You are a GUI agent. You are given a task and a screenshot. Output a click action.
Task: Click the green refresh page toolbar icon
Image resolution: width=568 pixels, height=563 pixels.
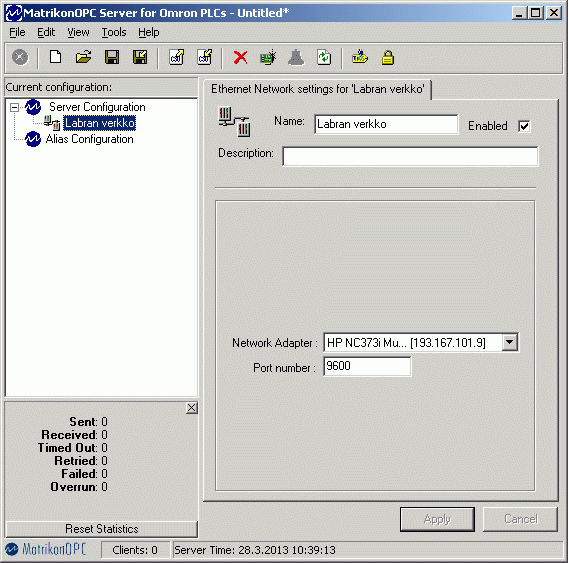324,58
